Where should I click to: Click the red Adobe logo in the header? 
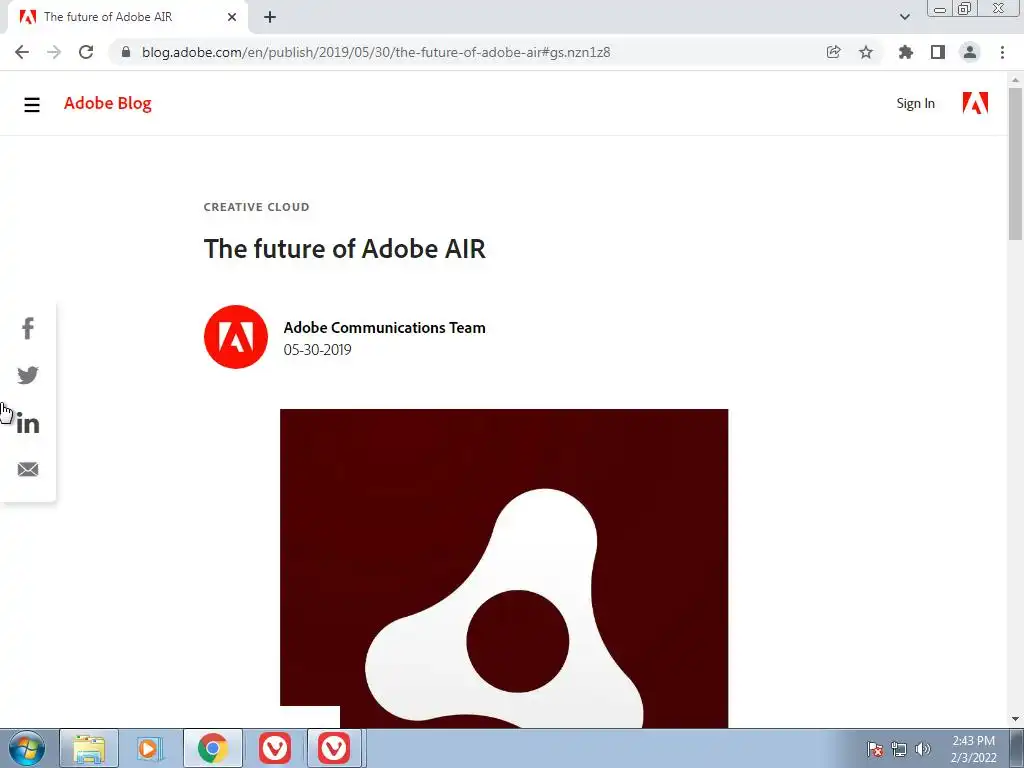[x=975, y=103]
